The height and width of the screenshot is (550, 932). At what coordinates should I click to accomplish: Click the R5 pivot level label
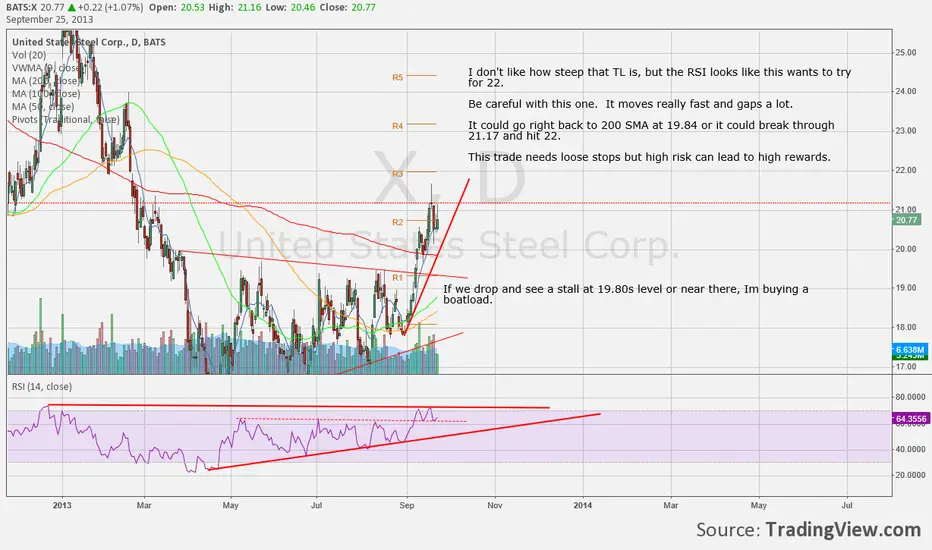click(x=398, y=77)
